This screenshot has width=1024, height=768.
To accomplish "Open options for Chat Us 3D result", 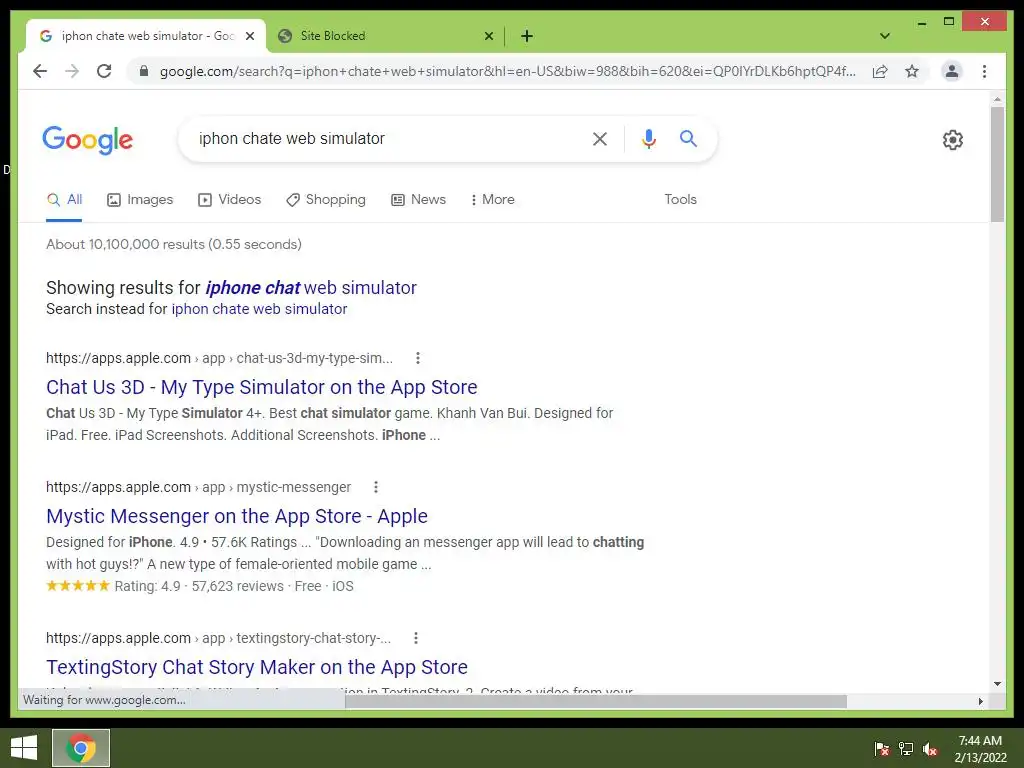I will (418, 358).
